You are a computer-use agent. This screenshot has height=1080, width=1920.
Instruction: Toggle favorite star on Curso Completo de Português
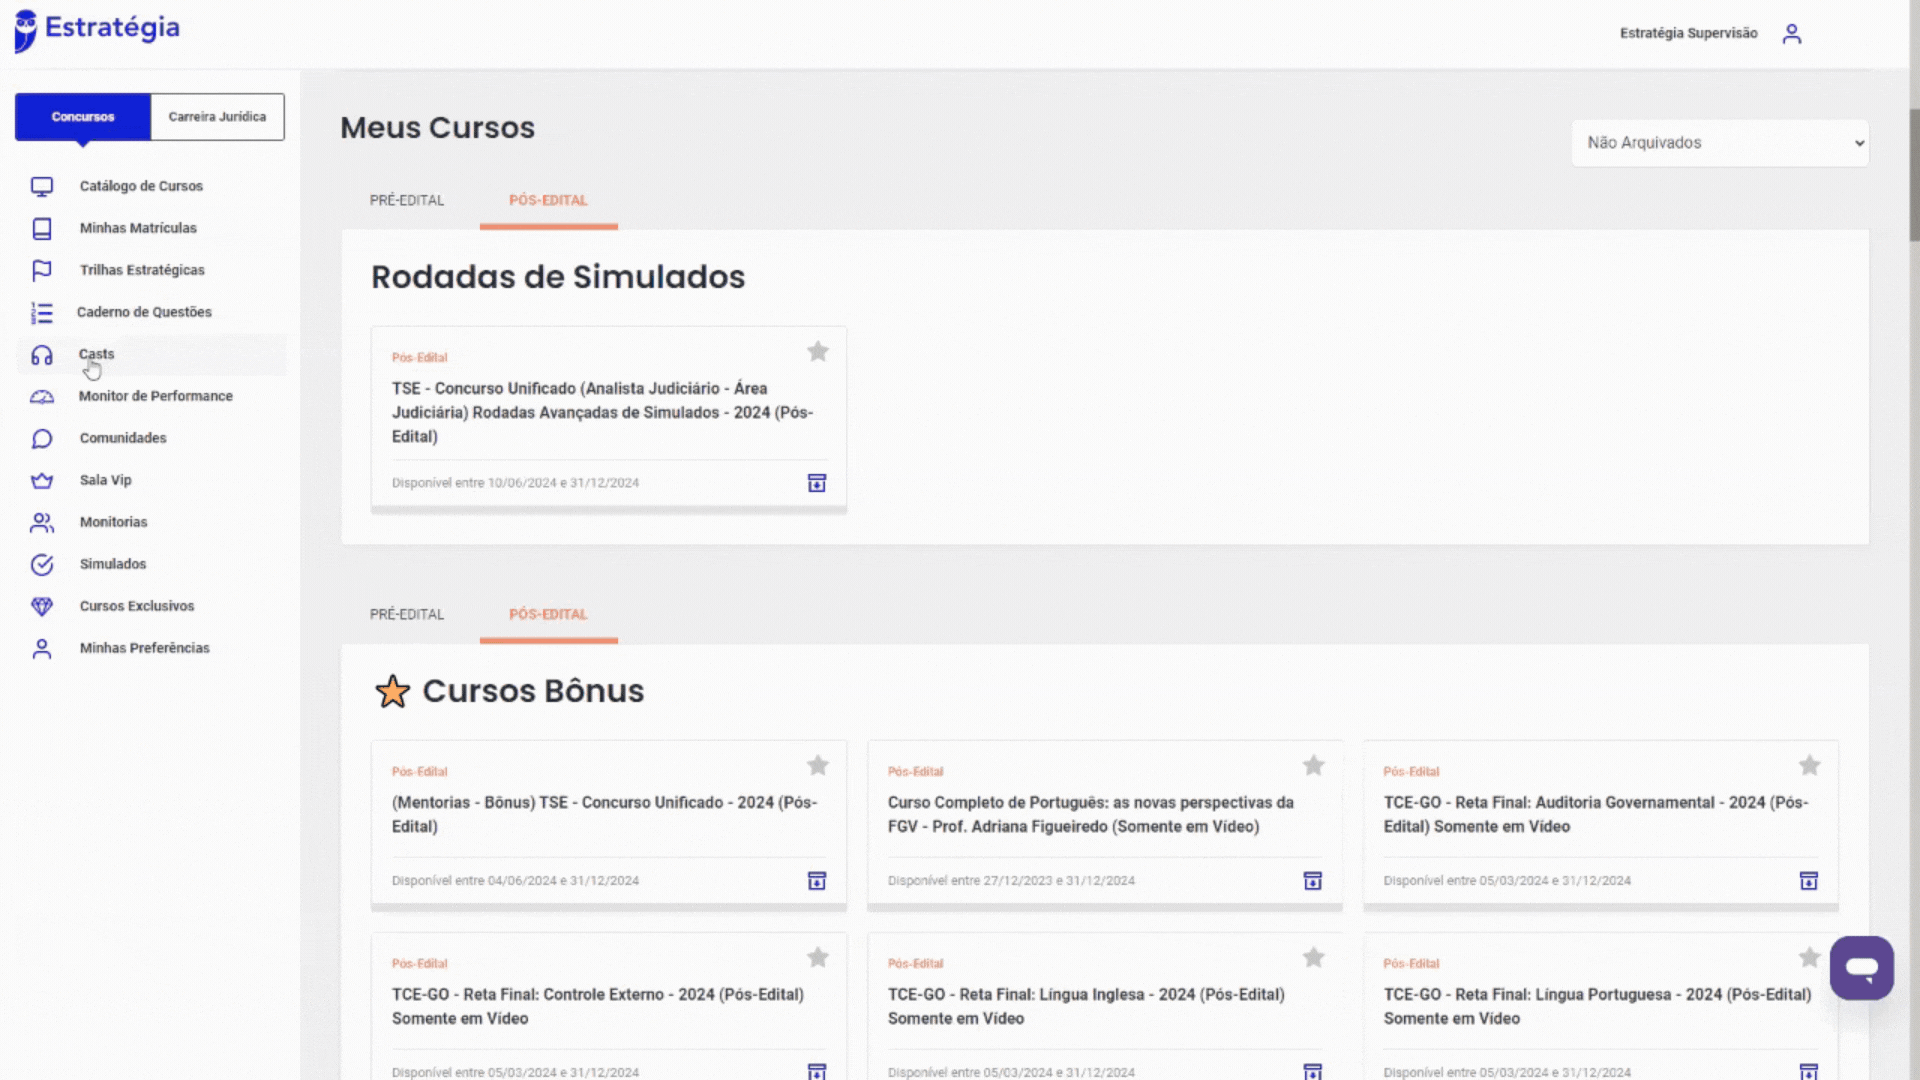click(x=1313, y=766)
